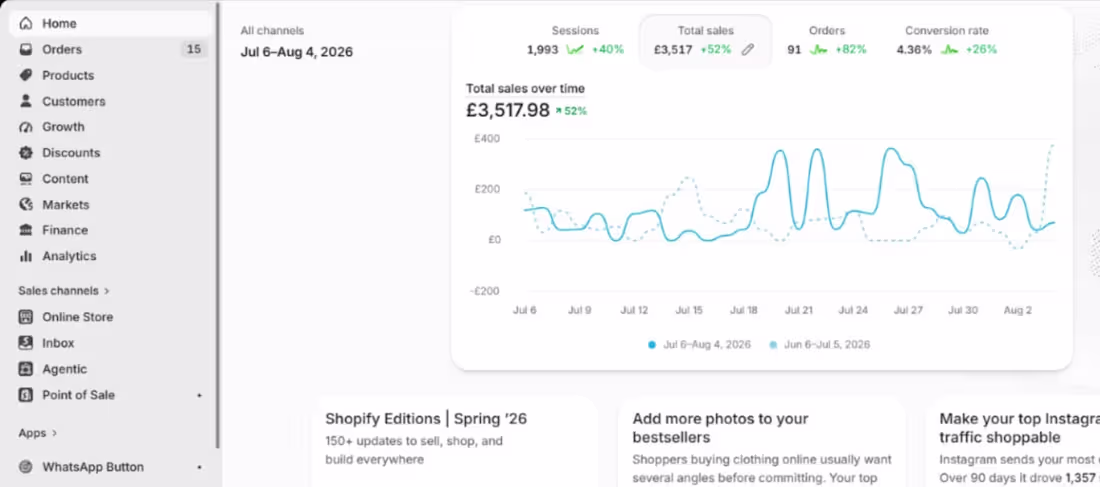Image resolution: width=1100 pixels, height=487 pixels.
Task: Show the Orders metric with 91 orders
Action: 826,41
